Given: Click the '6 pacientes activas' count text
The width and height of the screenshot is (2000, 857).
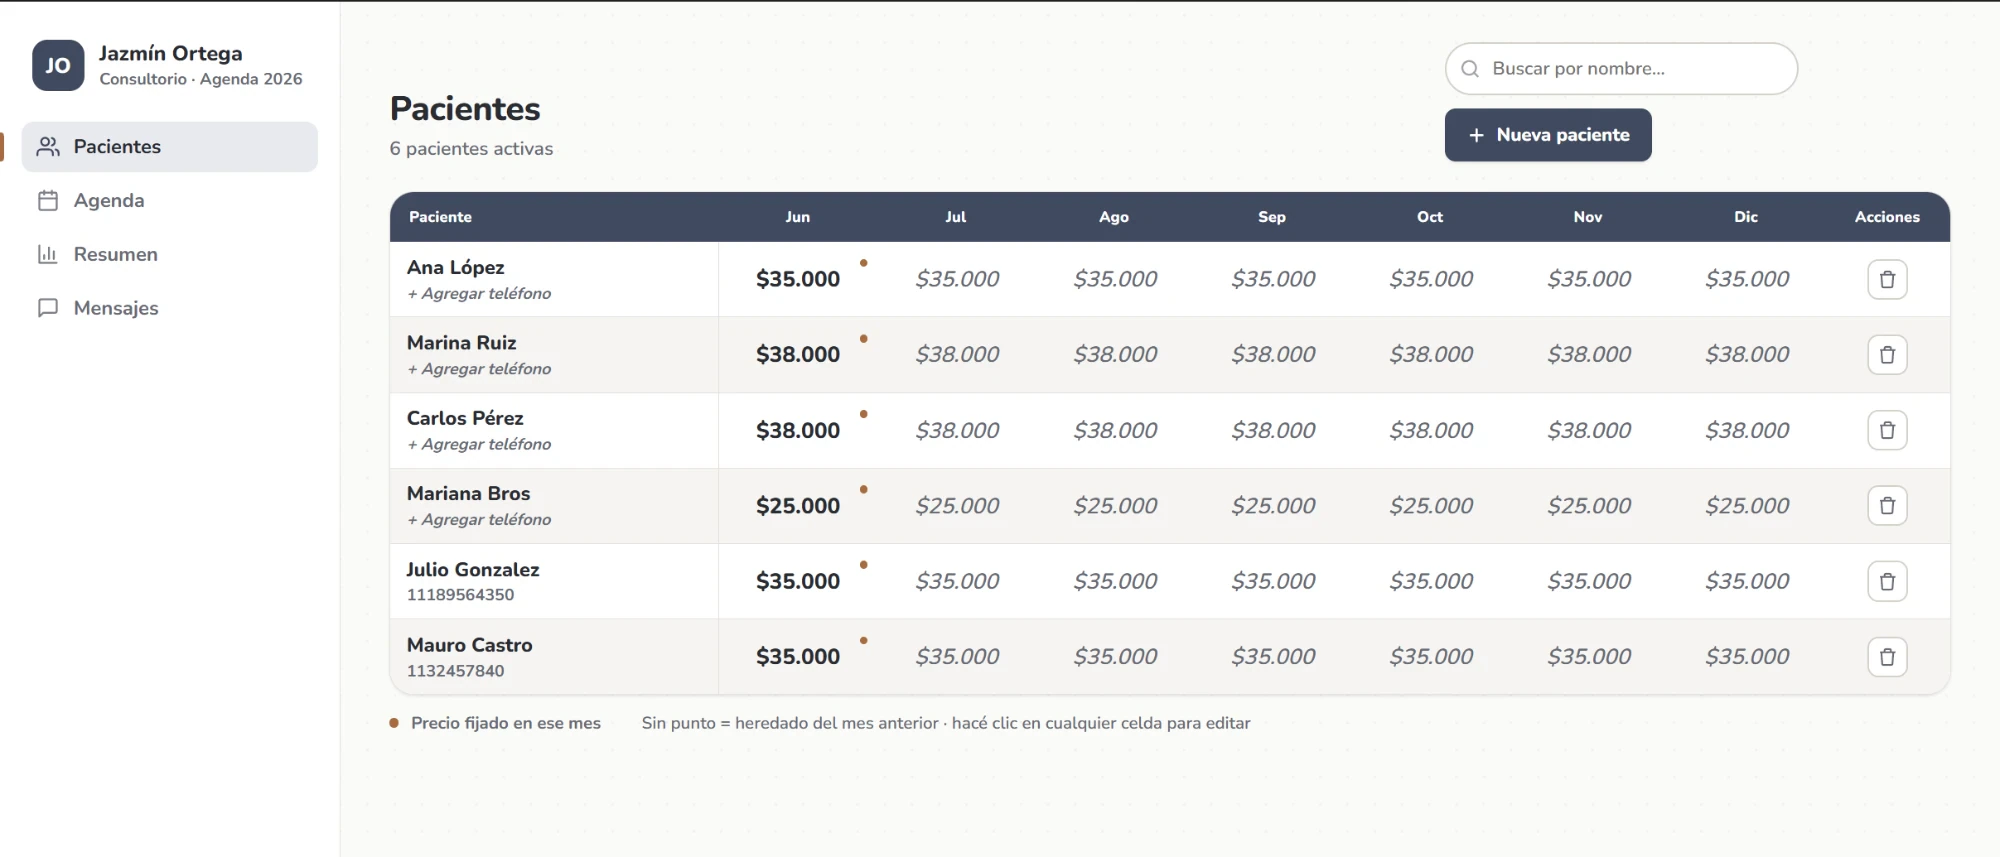Looking at the screenshot, I should 471,149.
